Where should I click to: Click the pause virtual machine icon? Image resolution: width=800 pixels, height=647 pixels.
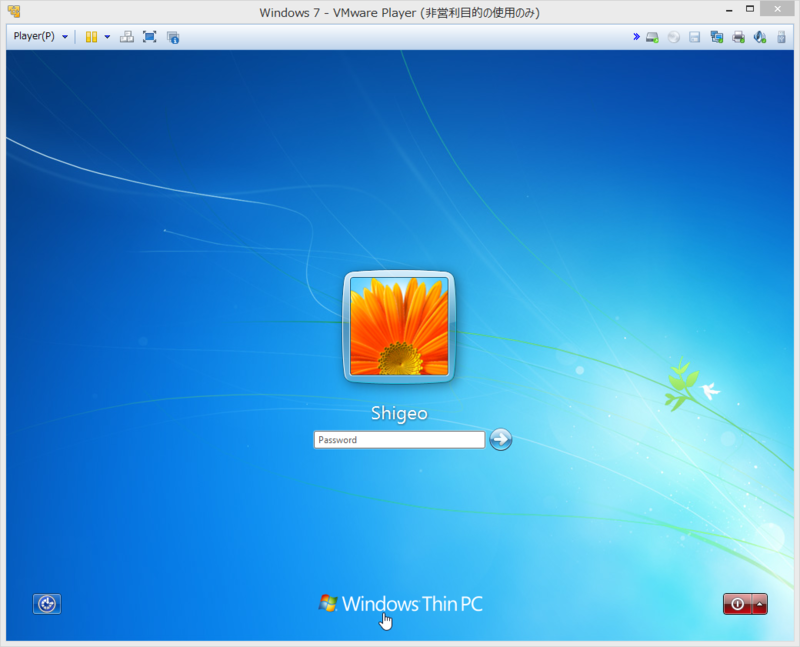pos(91,37)
